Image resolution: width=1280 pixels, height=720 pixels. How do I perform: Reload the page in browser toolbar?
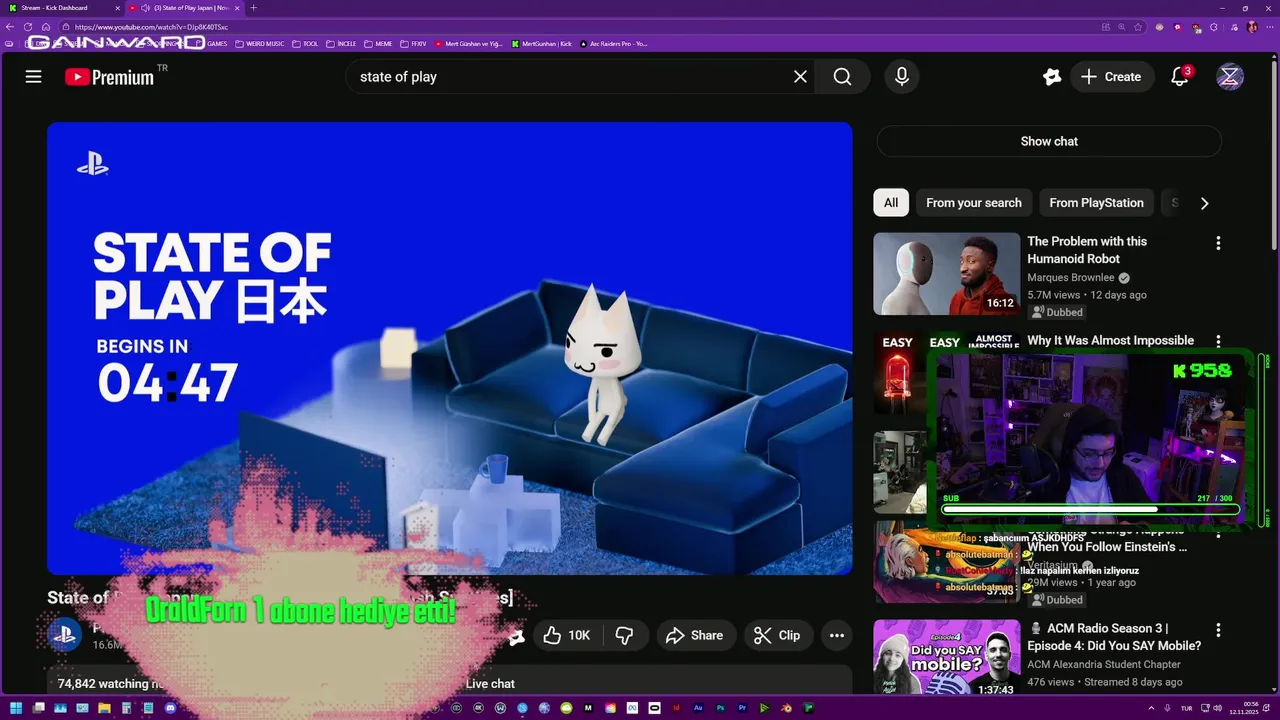[28, 27]
